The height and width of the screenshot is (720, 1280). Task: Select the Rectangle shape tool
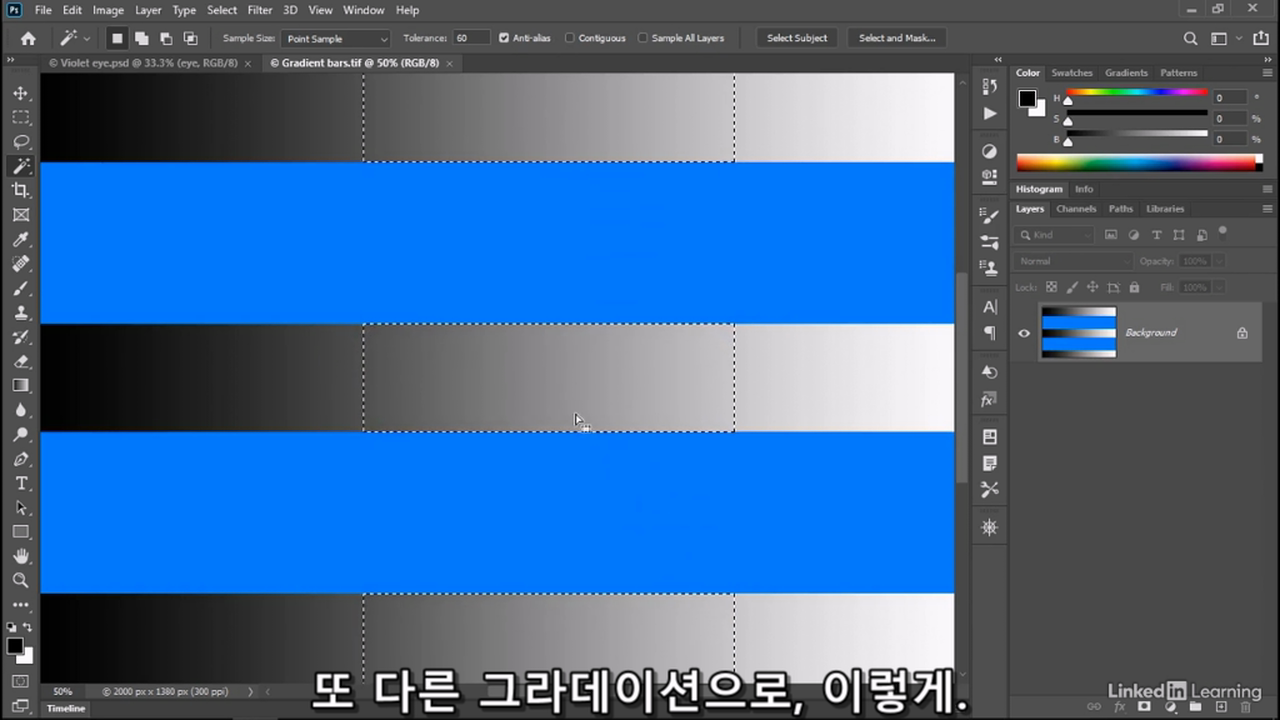pos(21,532)
